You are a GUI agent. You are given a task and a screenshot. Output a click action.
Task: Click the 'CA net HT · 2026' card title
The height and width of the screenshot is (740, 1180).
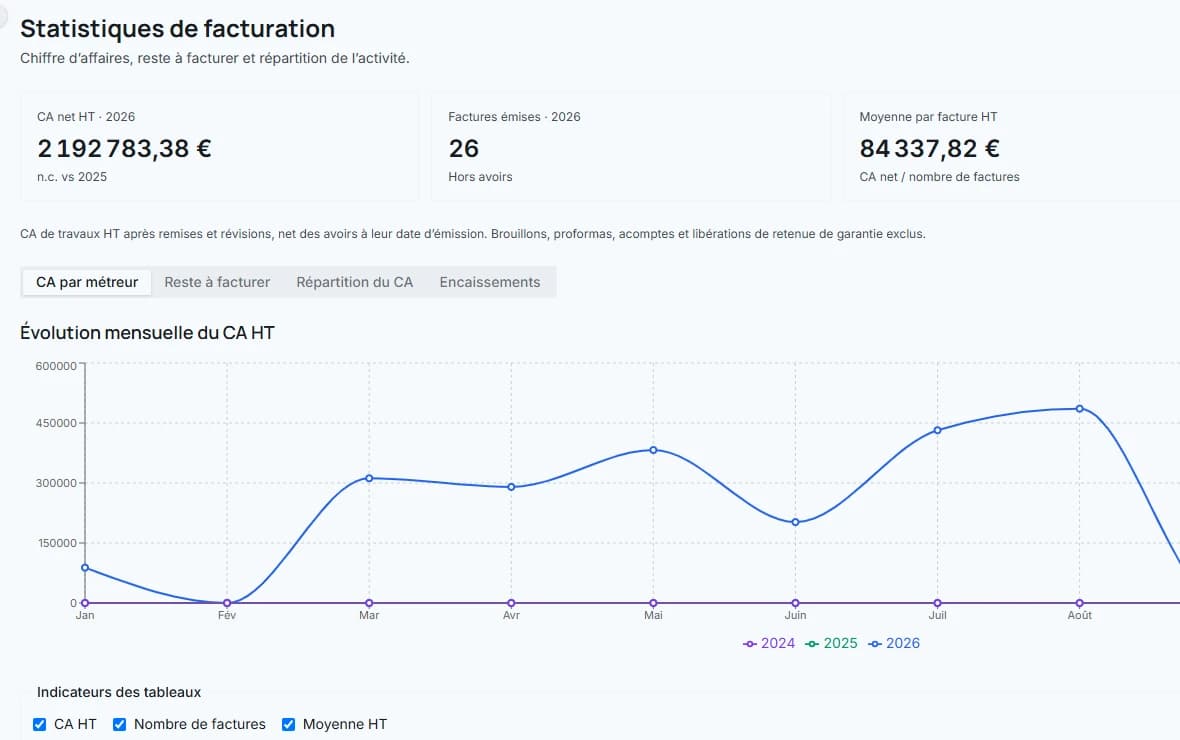coord(86,117)
